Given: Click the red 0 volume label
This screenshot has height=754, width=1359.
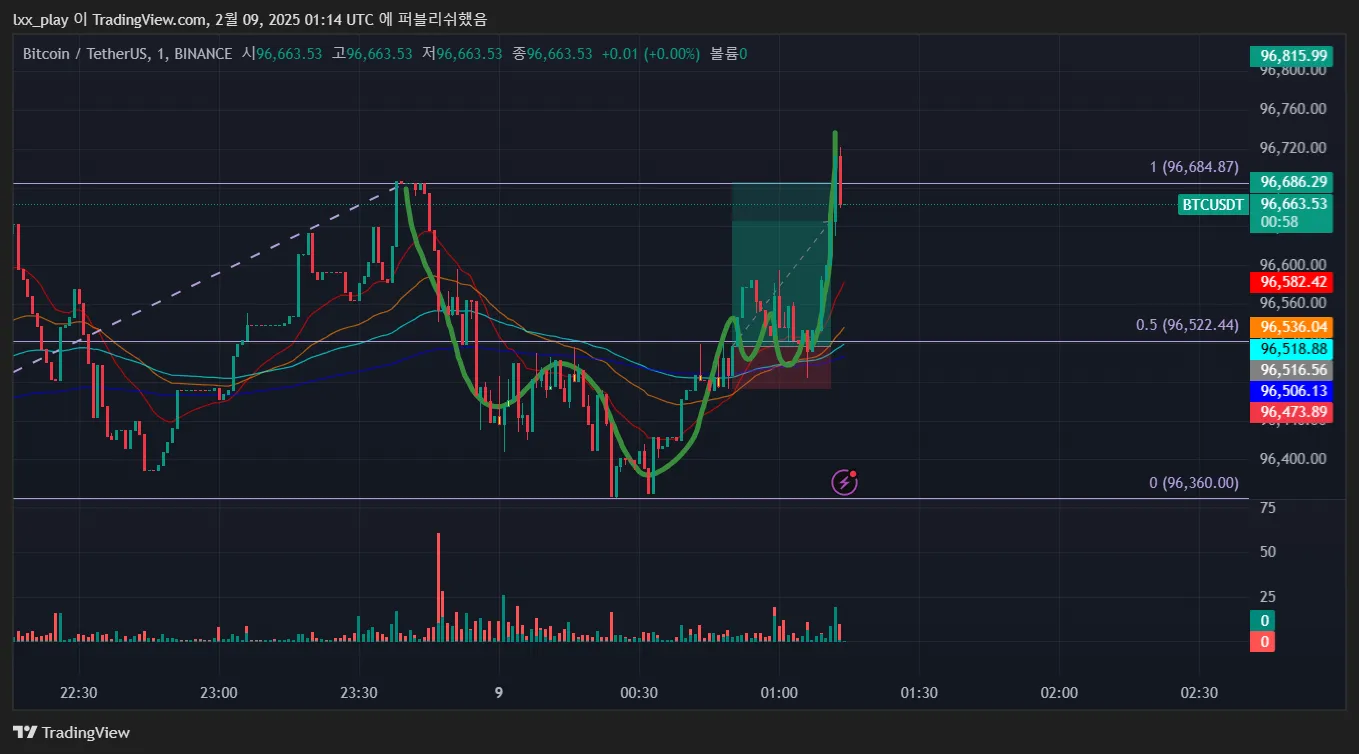Looking at the screenshot, I should coord(1263,642).
